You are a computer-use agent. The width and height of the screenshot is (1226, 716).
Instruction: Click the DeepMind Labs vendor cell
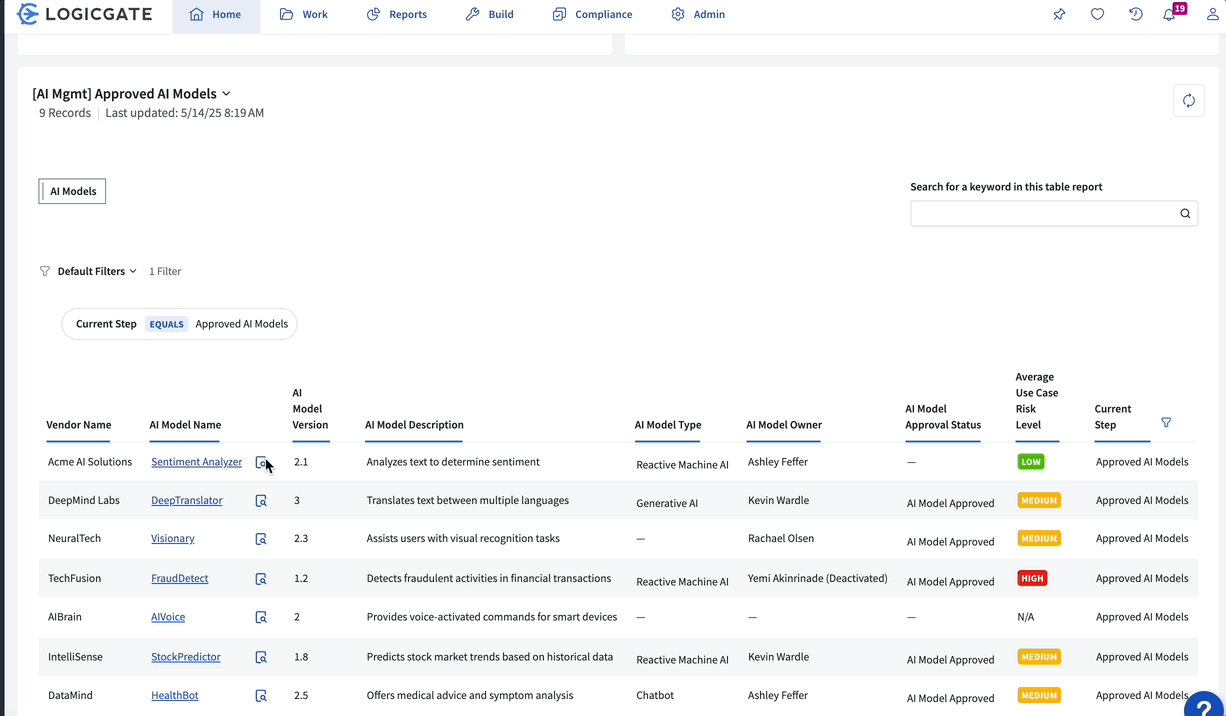click(x=85, y=500)
